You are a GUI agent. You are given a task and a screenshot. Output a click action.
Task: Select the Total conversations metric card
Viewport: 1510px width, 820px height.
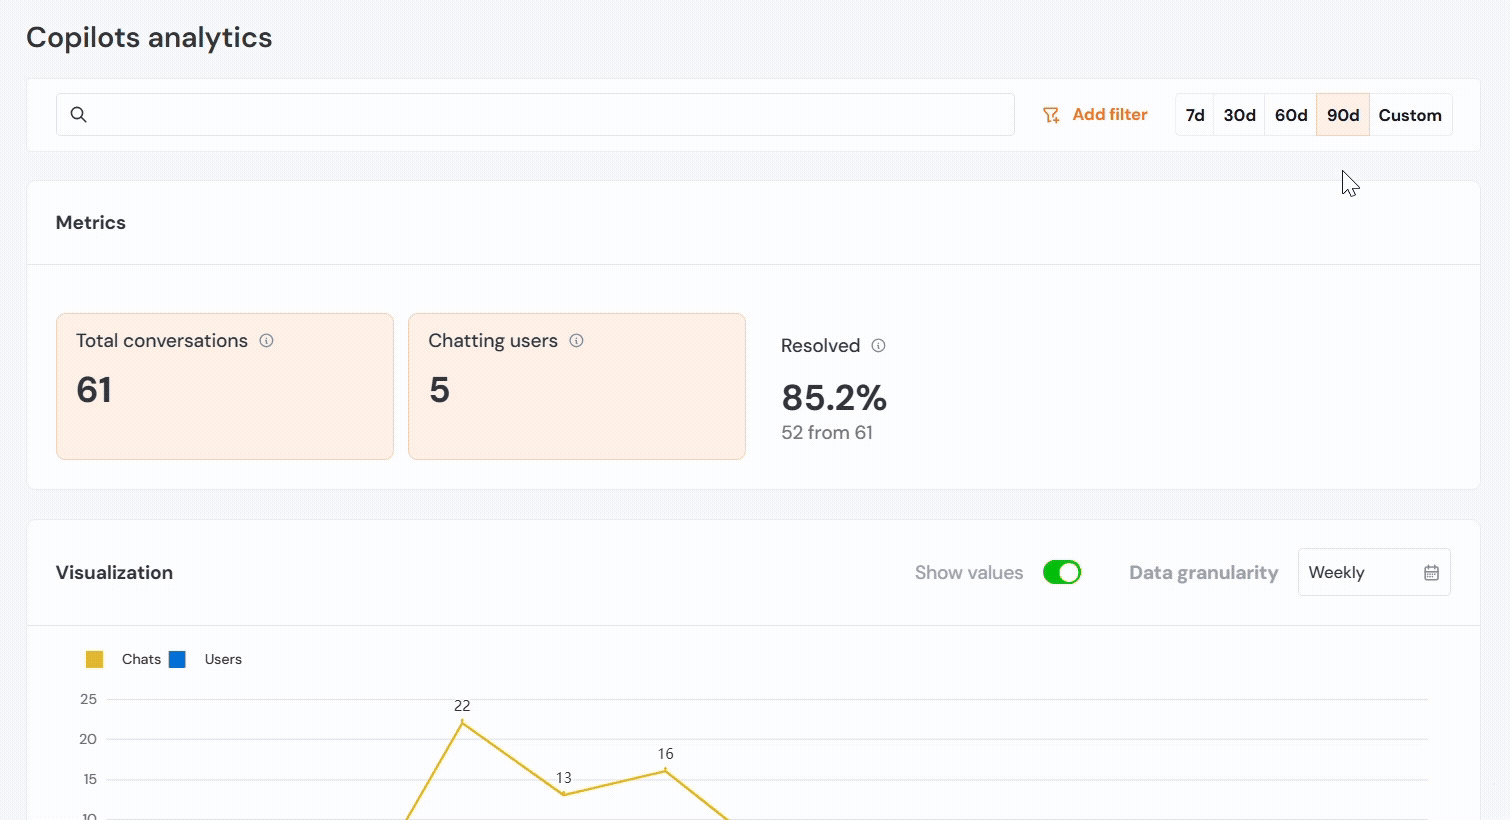click(x=225, y=387)
